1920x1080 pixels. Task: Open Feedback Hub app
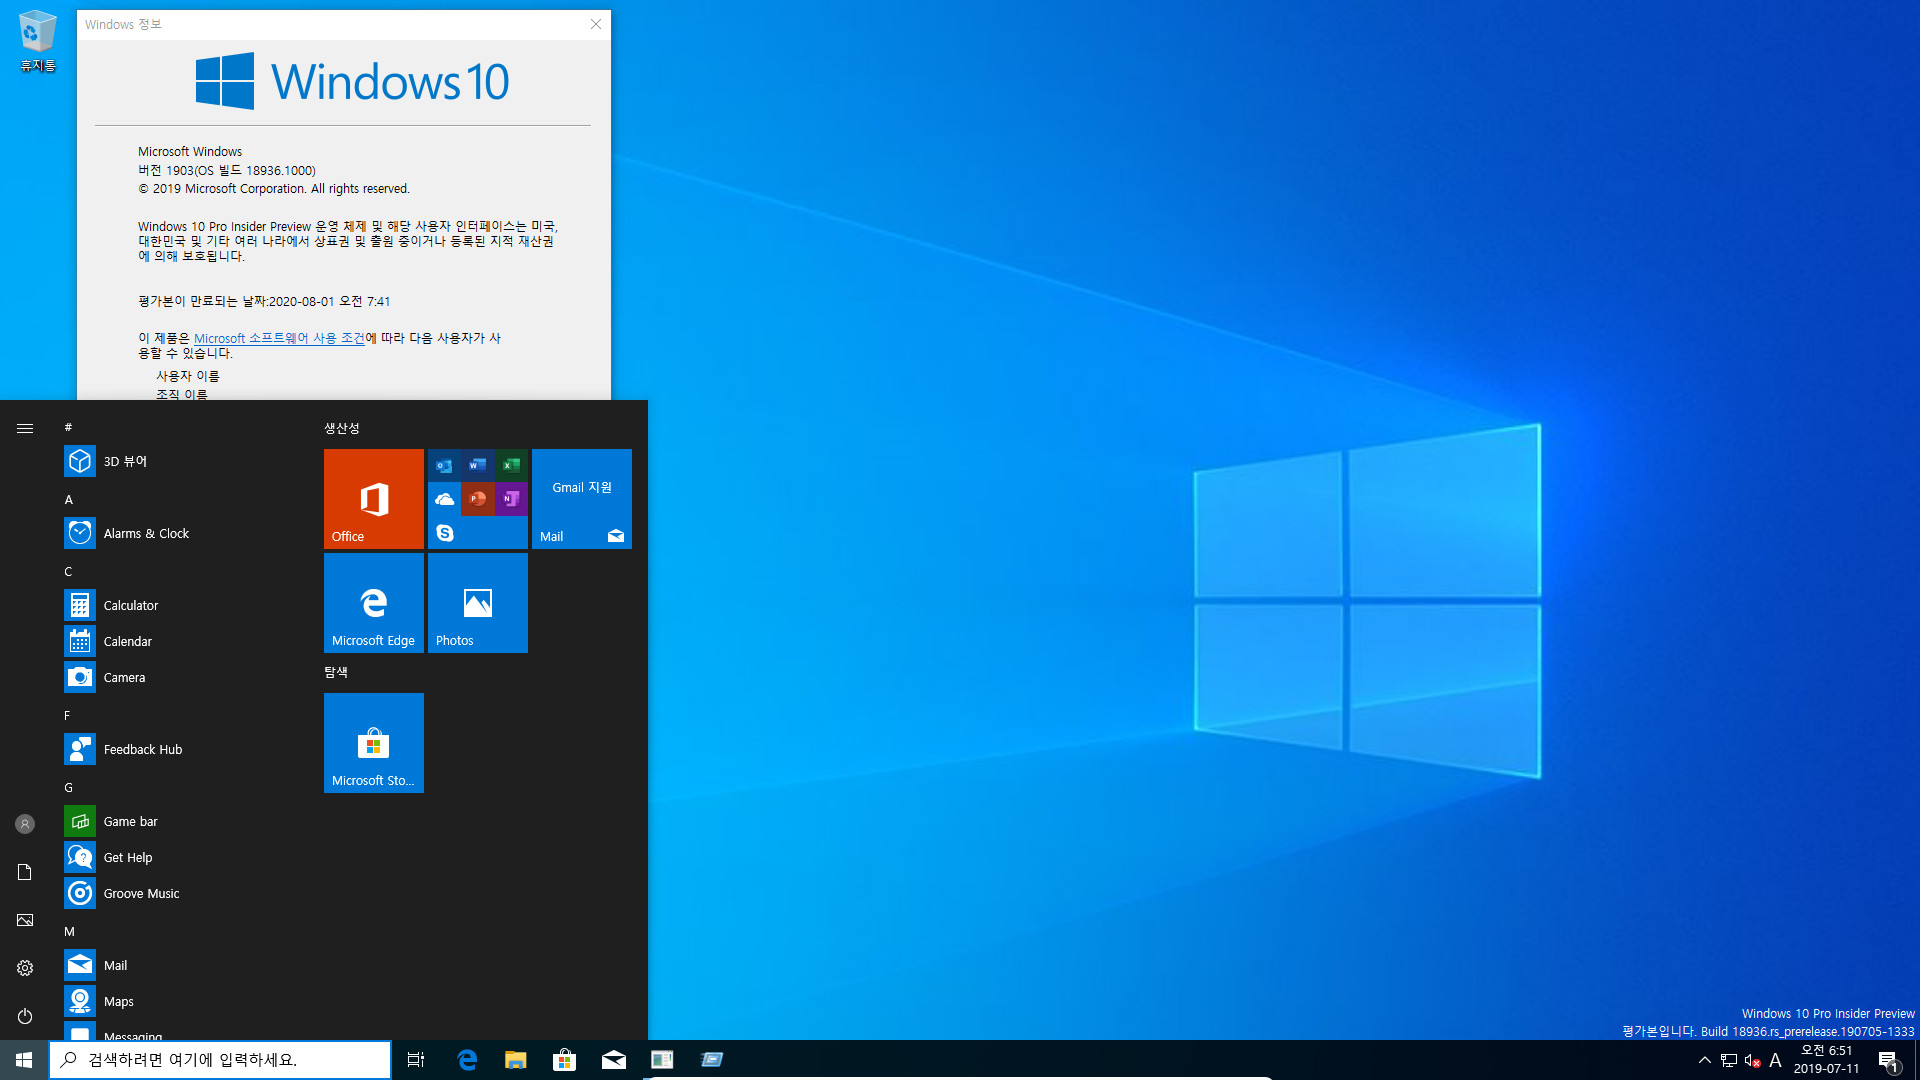coord(180,749)
